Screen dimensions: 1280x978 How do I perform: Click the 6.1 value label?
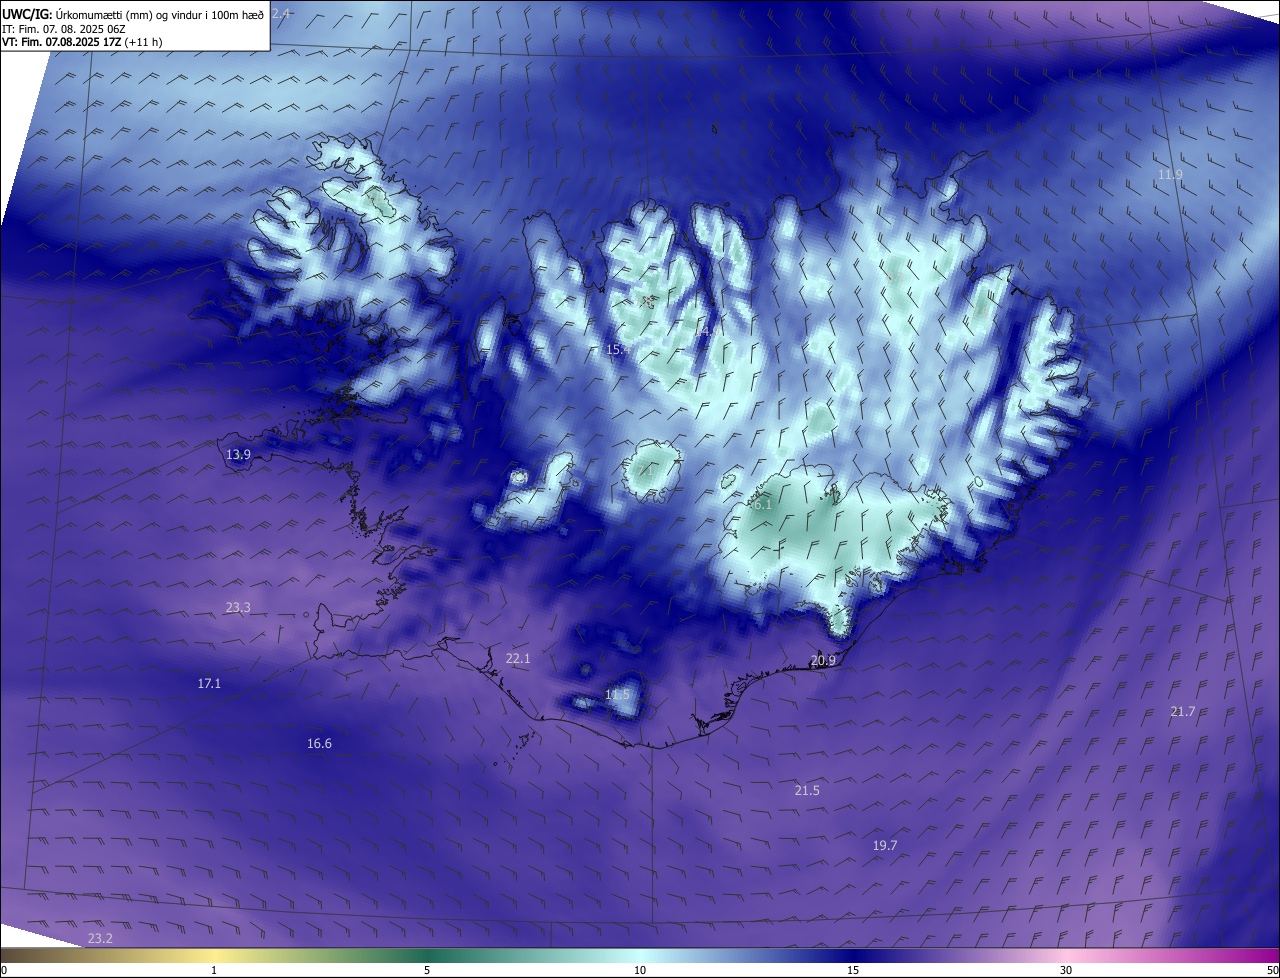click(762, 504)
